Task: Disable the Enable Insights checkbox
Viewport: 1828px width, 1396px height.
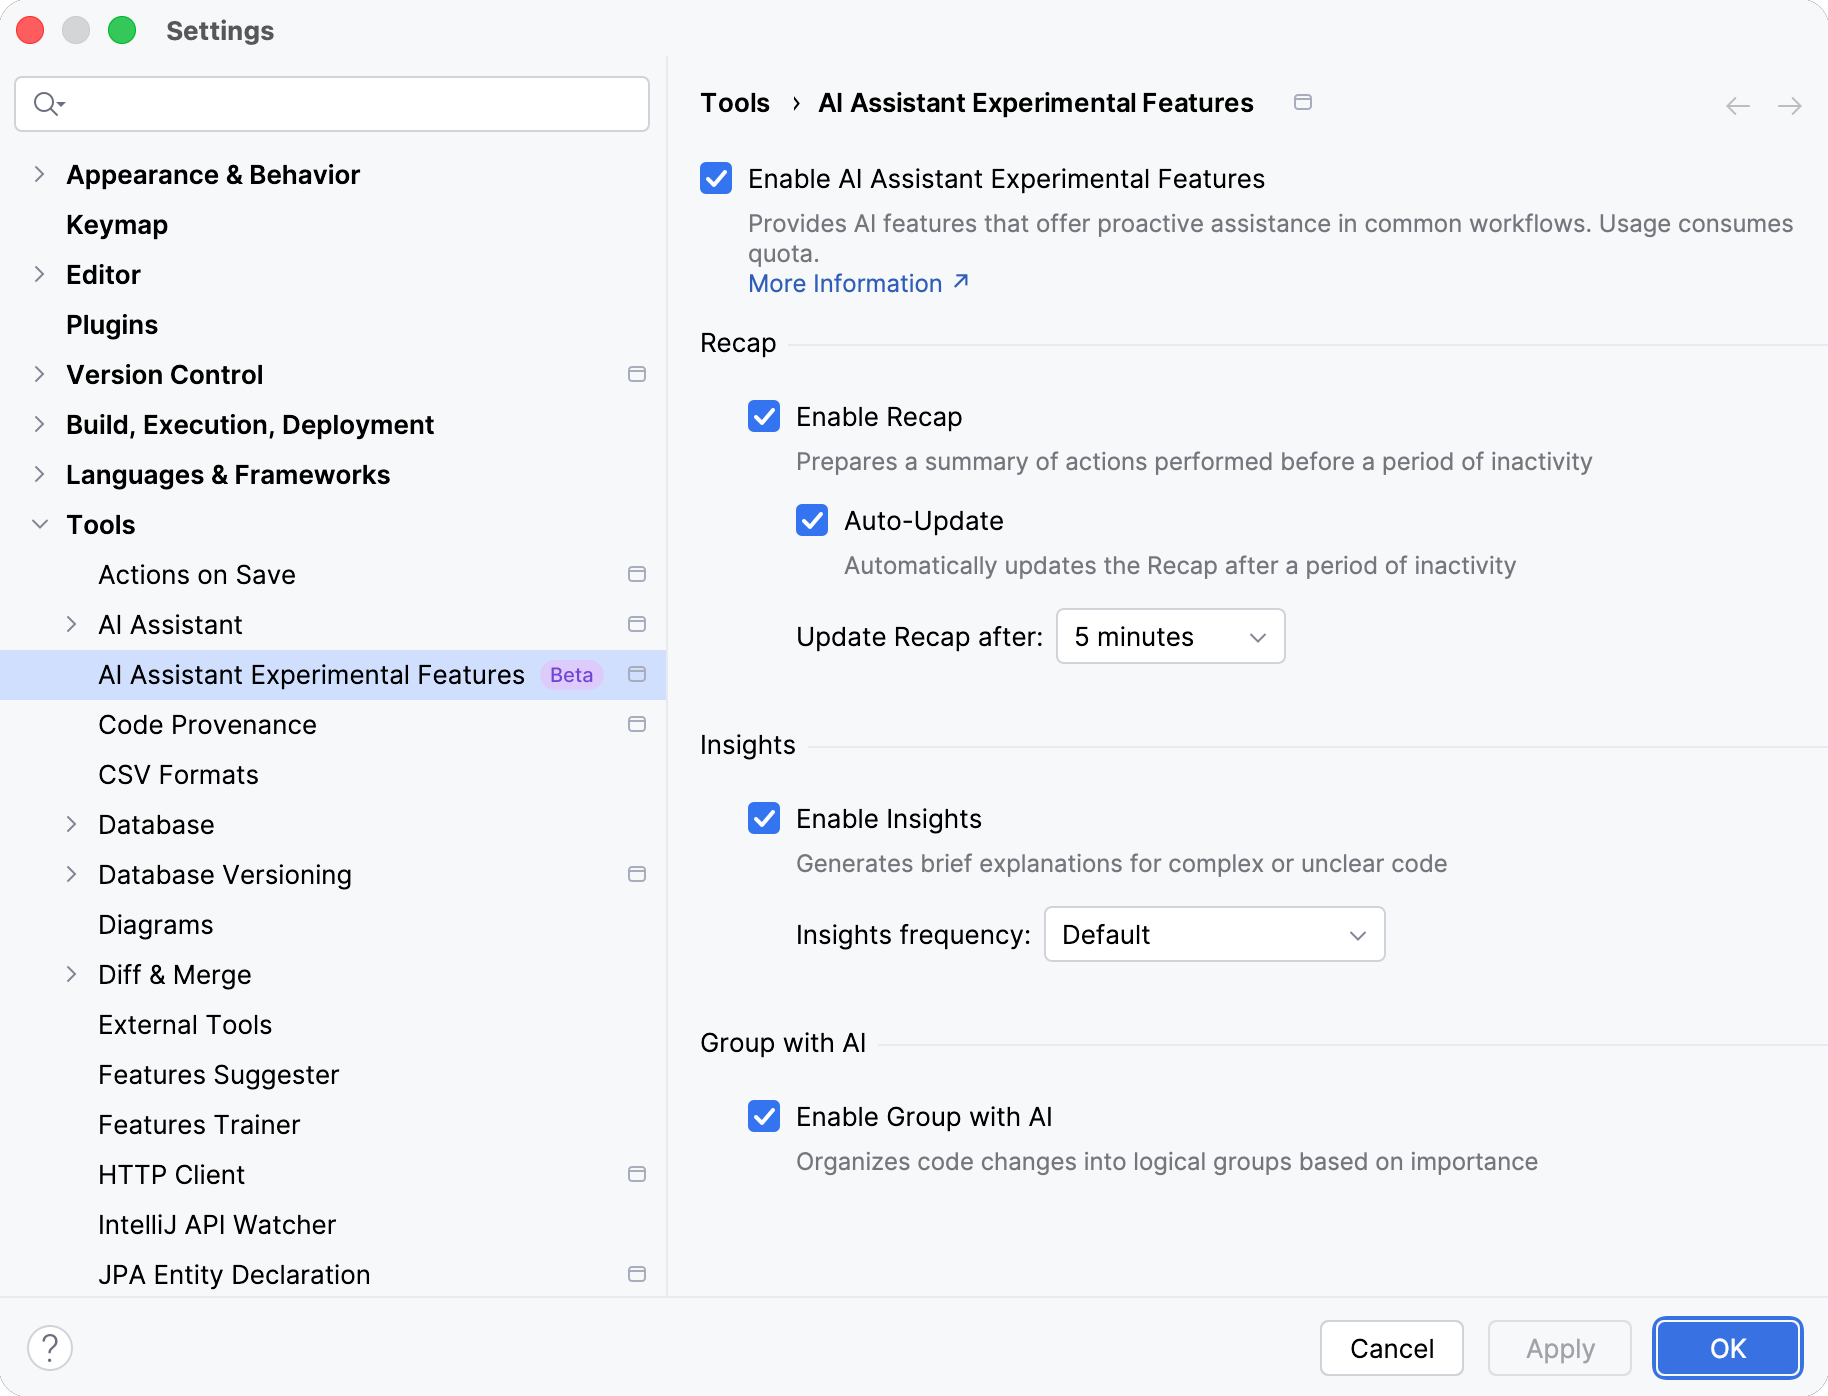Action: [764, 819]
